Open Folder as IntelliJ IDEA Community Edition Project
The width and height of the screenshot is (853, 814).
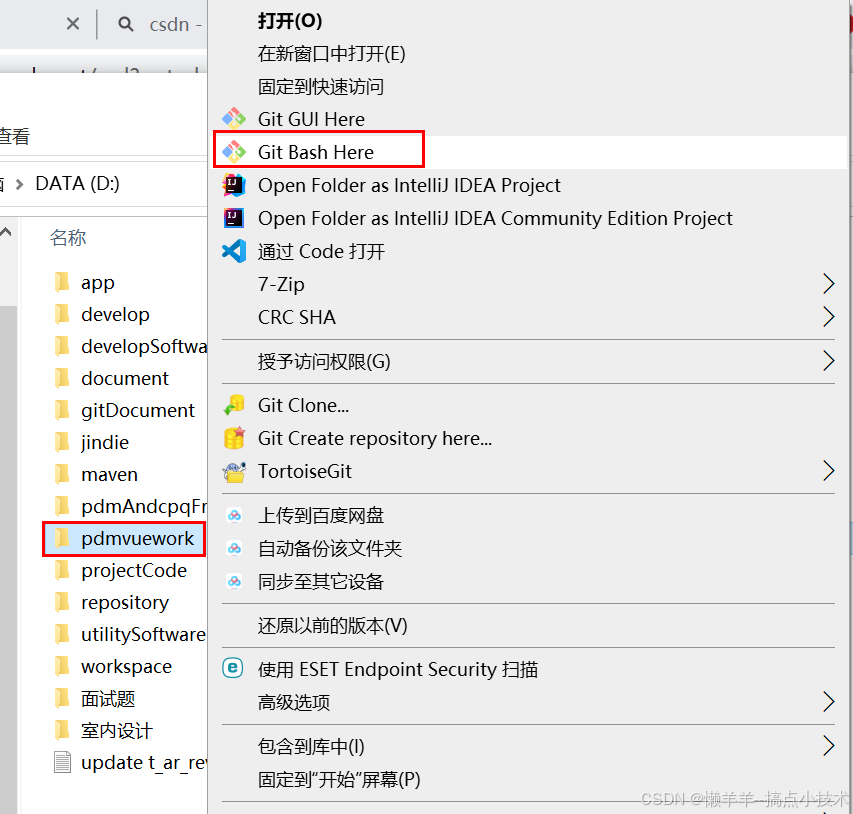pos(495,218)
